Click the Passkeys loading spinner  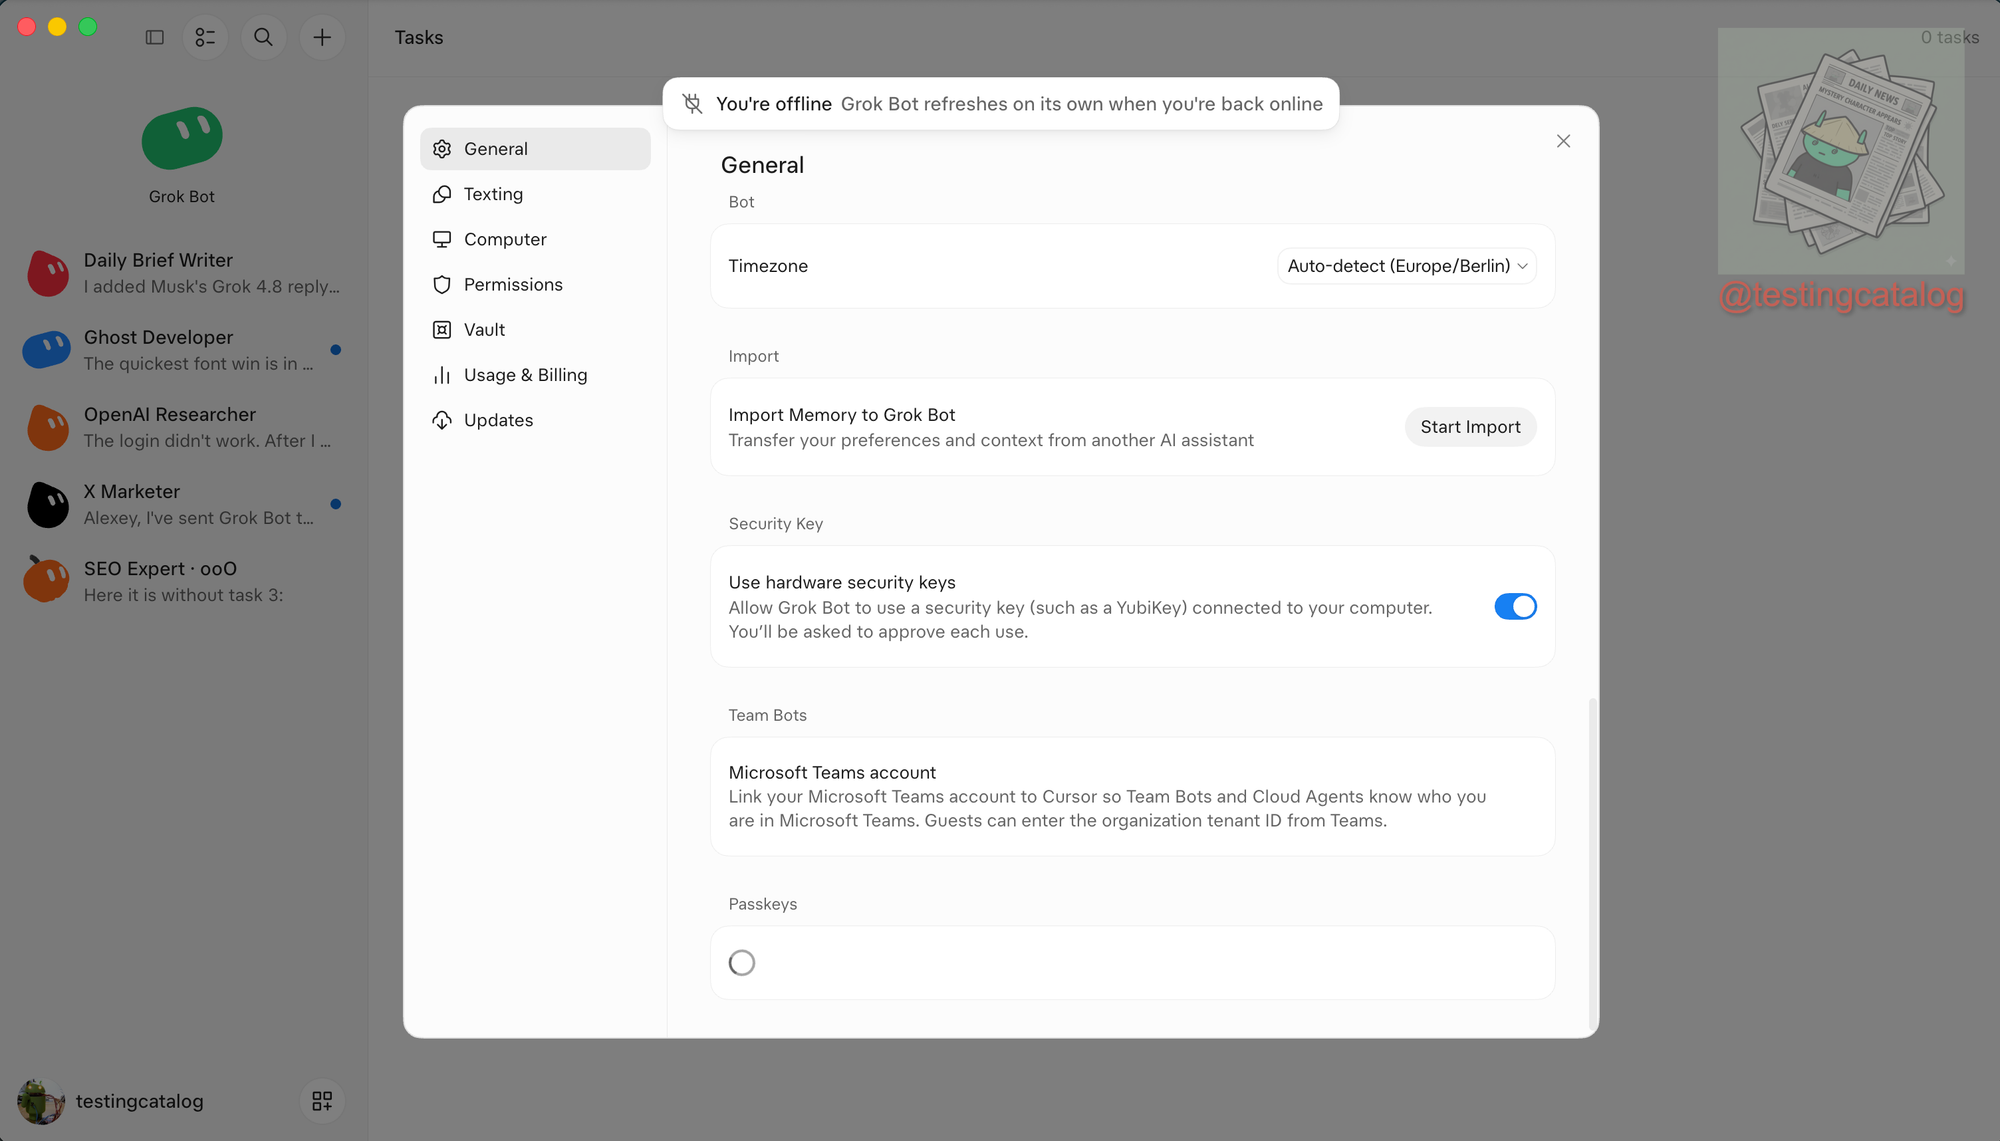742,963
